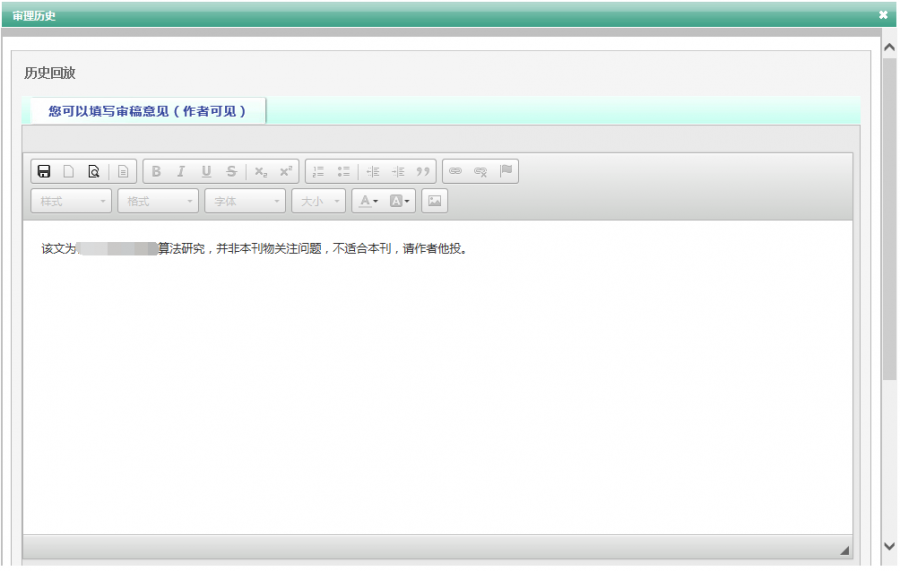The image size is (900, 571).
Task: Open the 字体 font dropdown
Action: tap(245, 201)
